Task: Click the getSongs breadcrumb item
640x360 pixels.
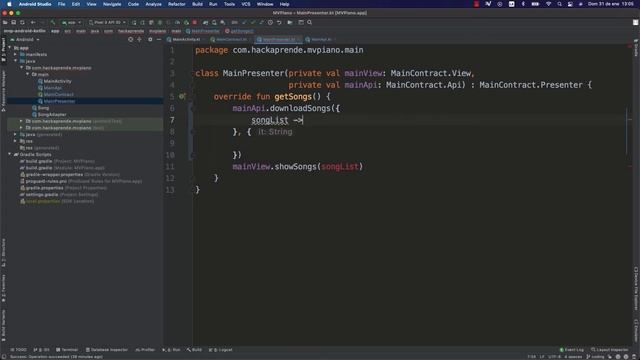Action: (x=239, y=31)
